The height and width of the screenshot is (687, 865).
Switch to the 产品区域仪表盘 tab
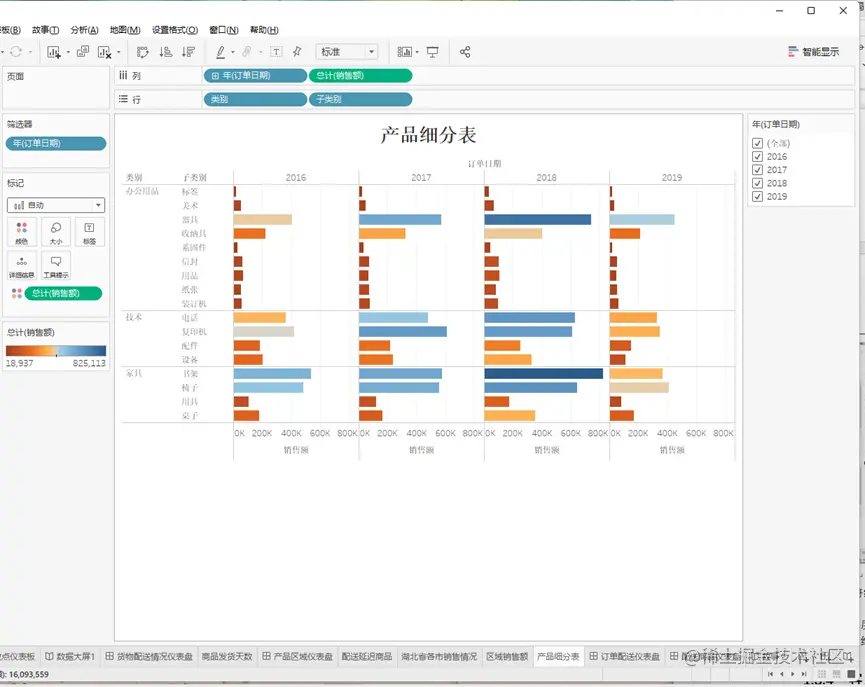click(298, 656)
